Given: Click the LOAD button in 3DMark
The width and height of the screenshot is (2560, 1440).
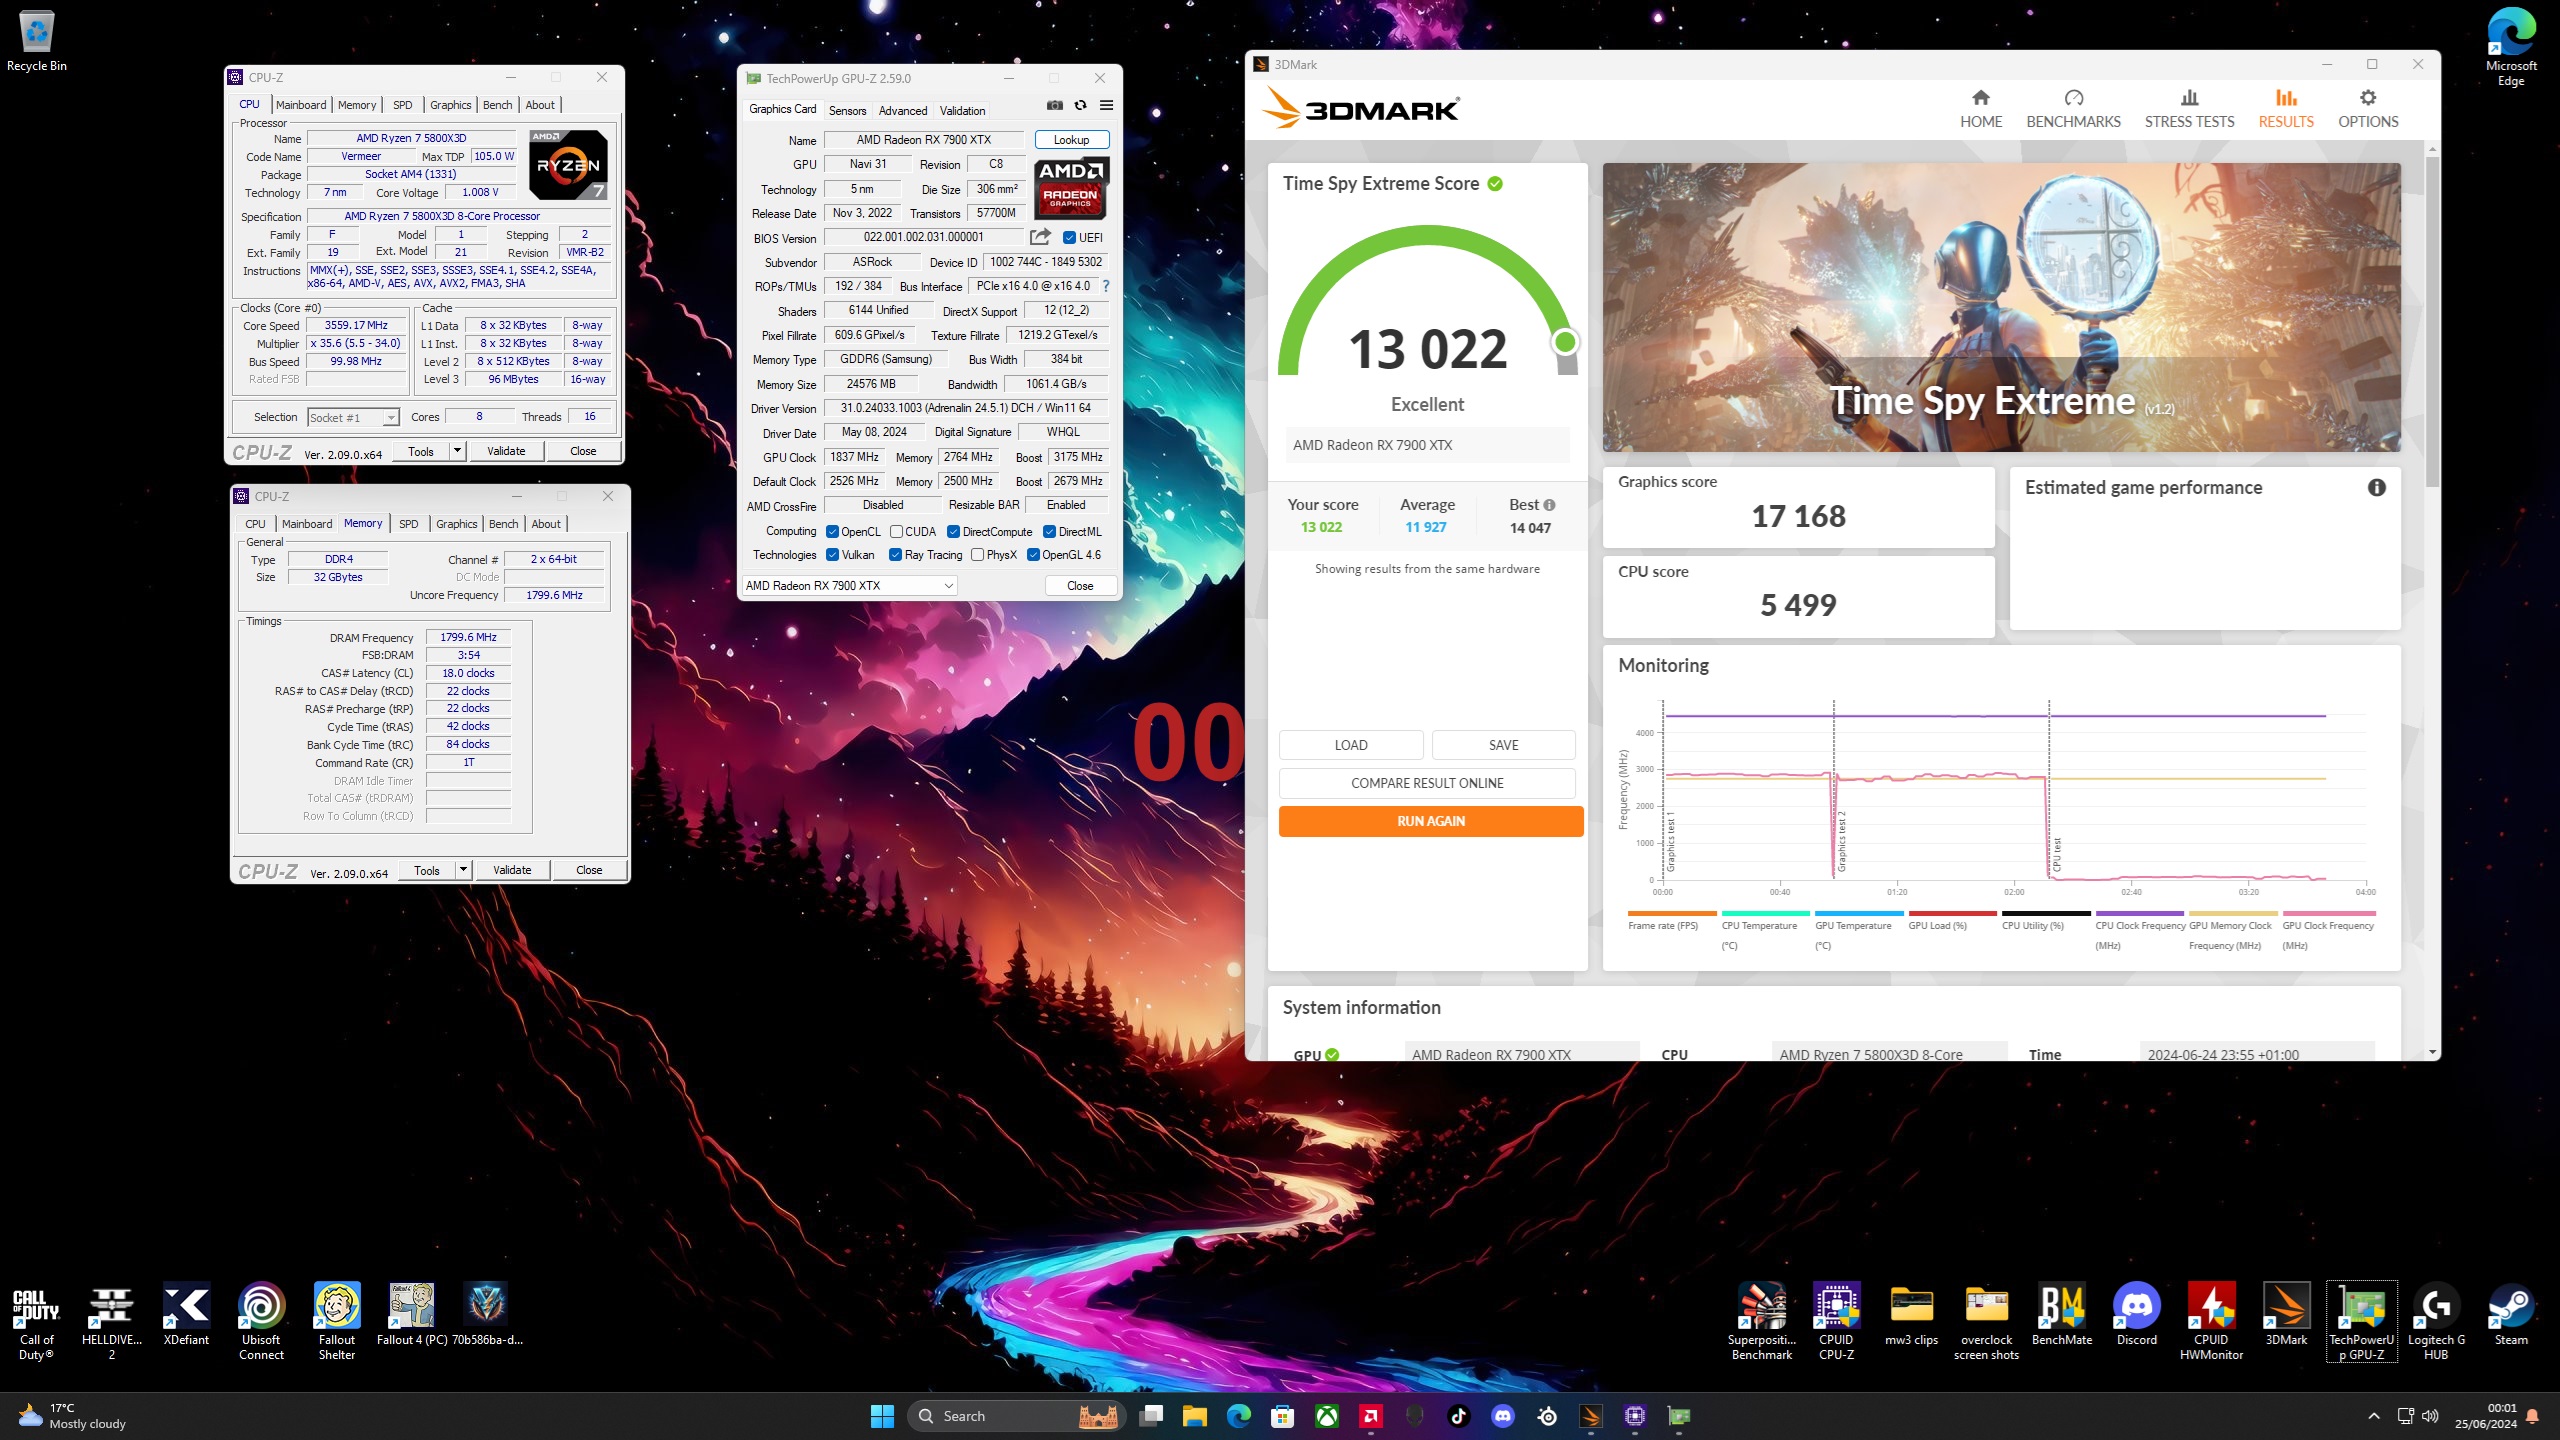Looking at the screenshot, I should (1351, 745).
